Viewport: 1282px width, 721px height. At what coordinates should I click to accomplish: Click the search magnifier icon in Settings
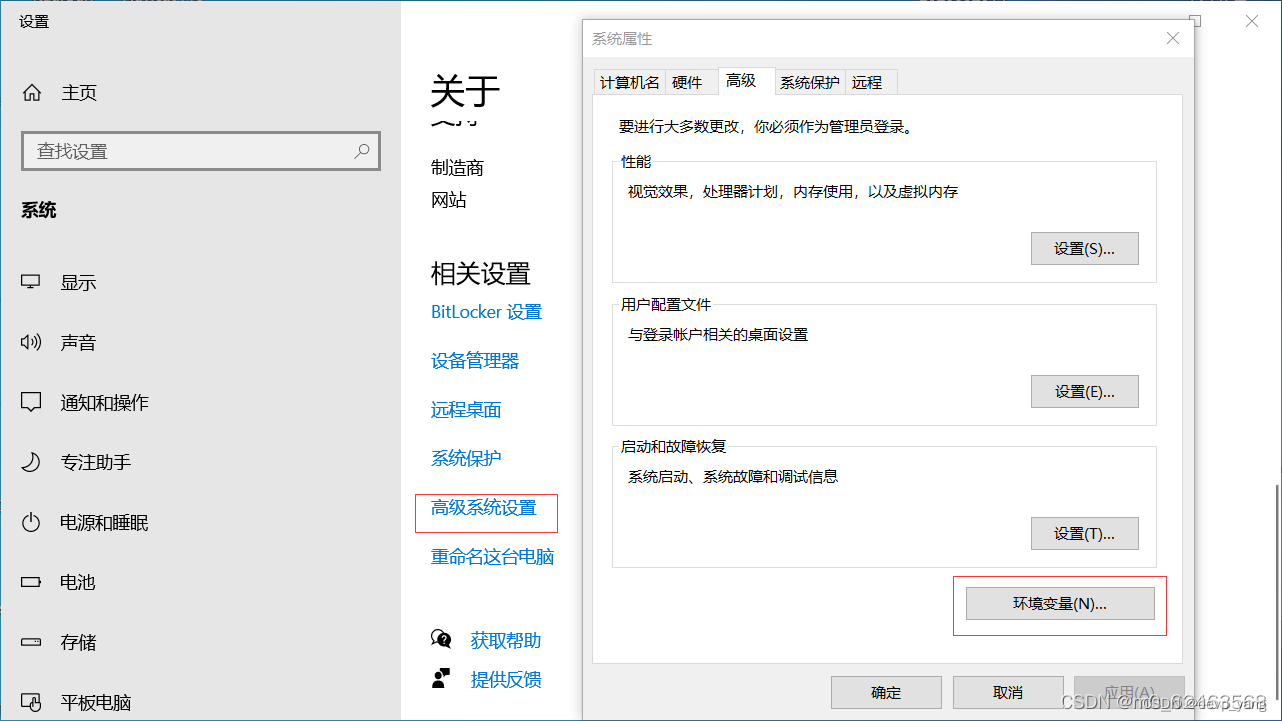click(362, 151)
